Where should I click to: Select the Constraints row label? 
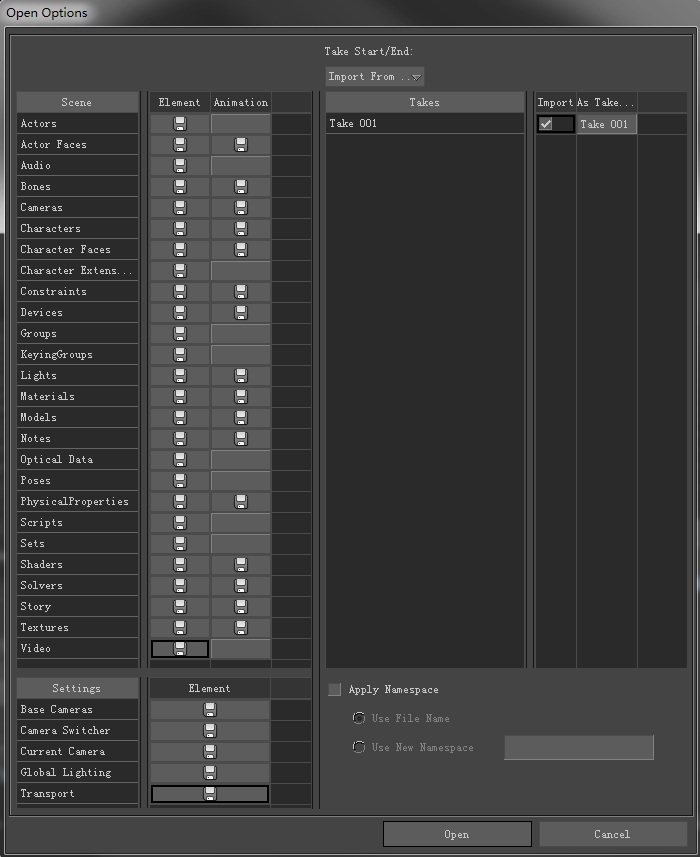(77, 292)
